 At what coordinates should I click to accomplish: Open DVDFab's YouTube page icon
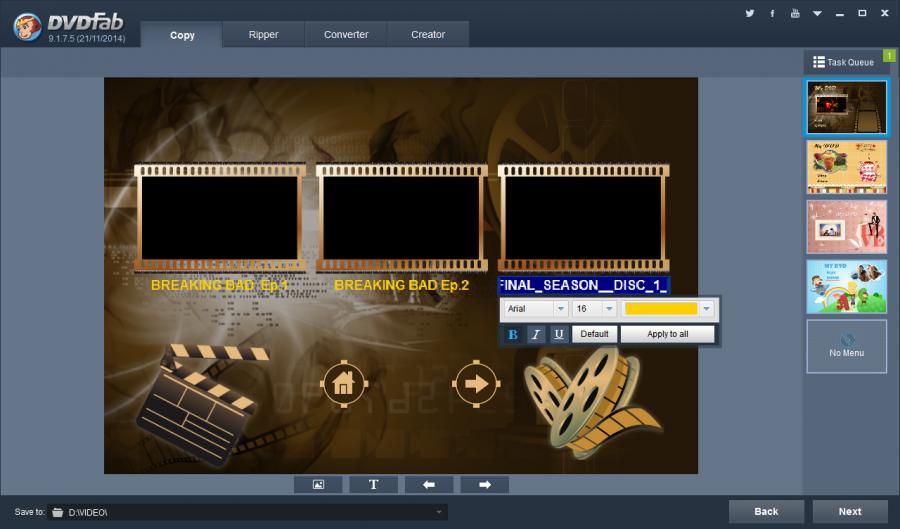click(x=795, y=13)
